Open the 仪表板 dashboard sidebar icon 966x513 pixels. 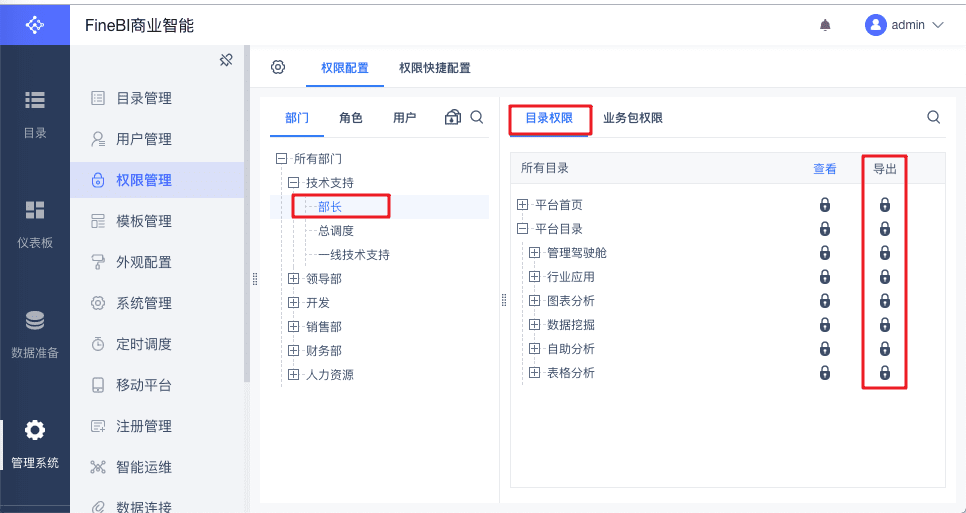pos(35,223)
